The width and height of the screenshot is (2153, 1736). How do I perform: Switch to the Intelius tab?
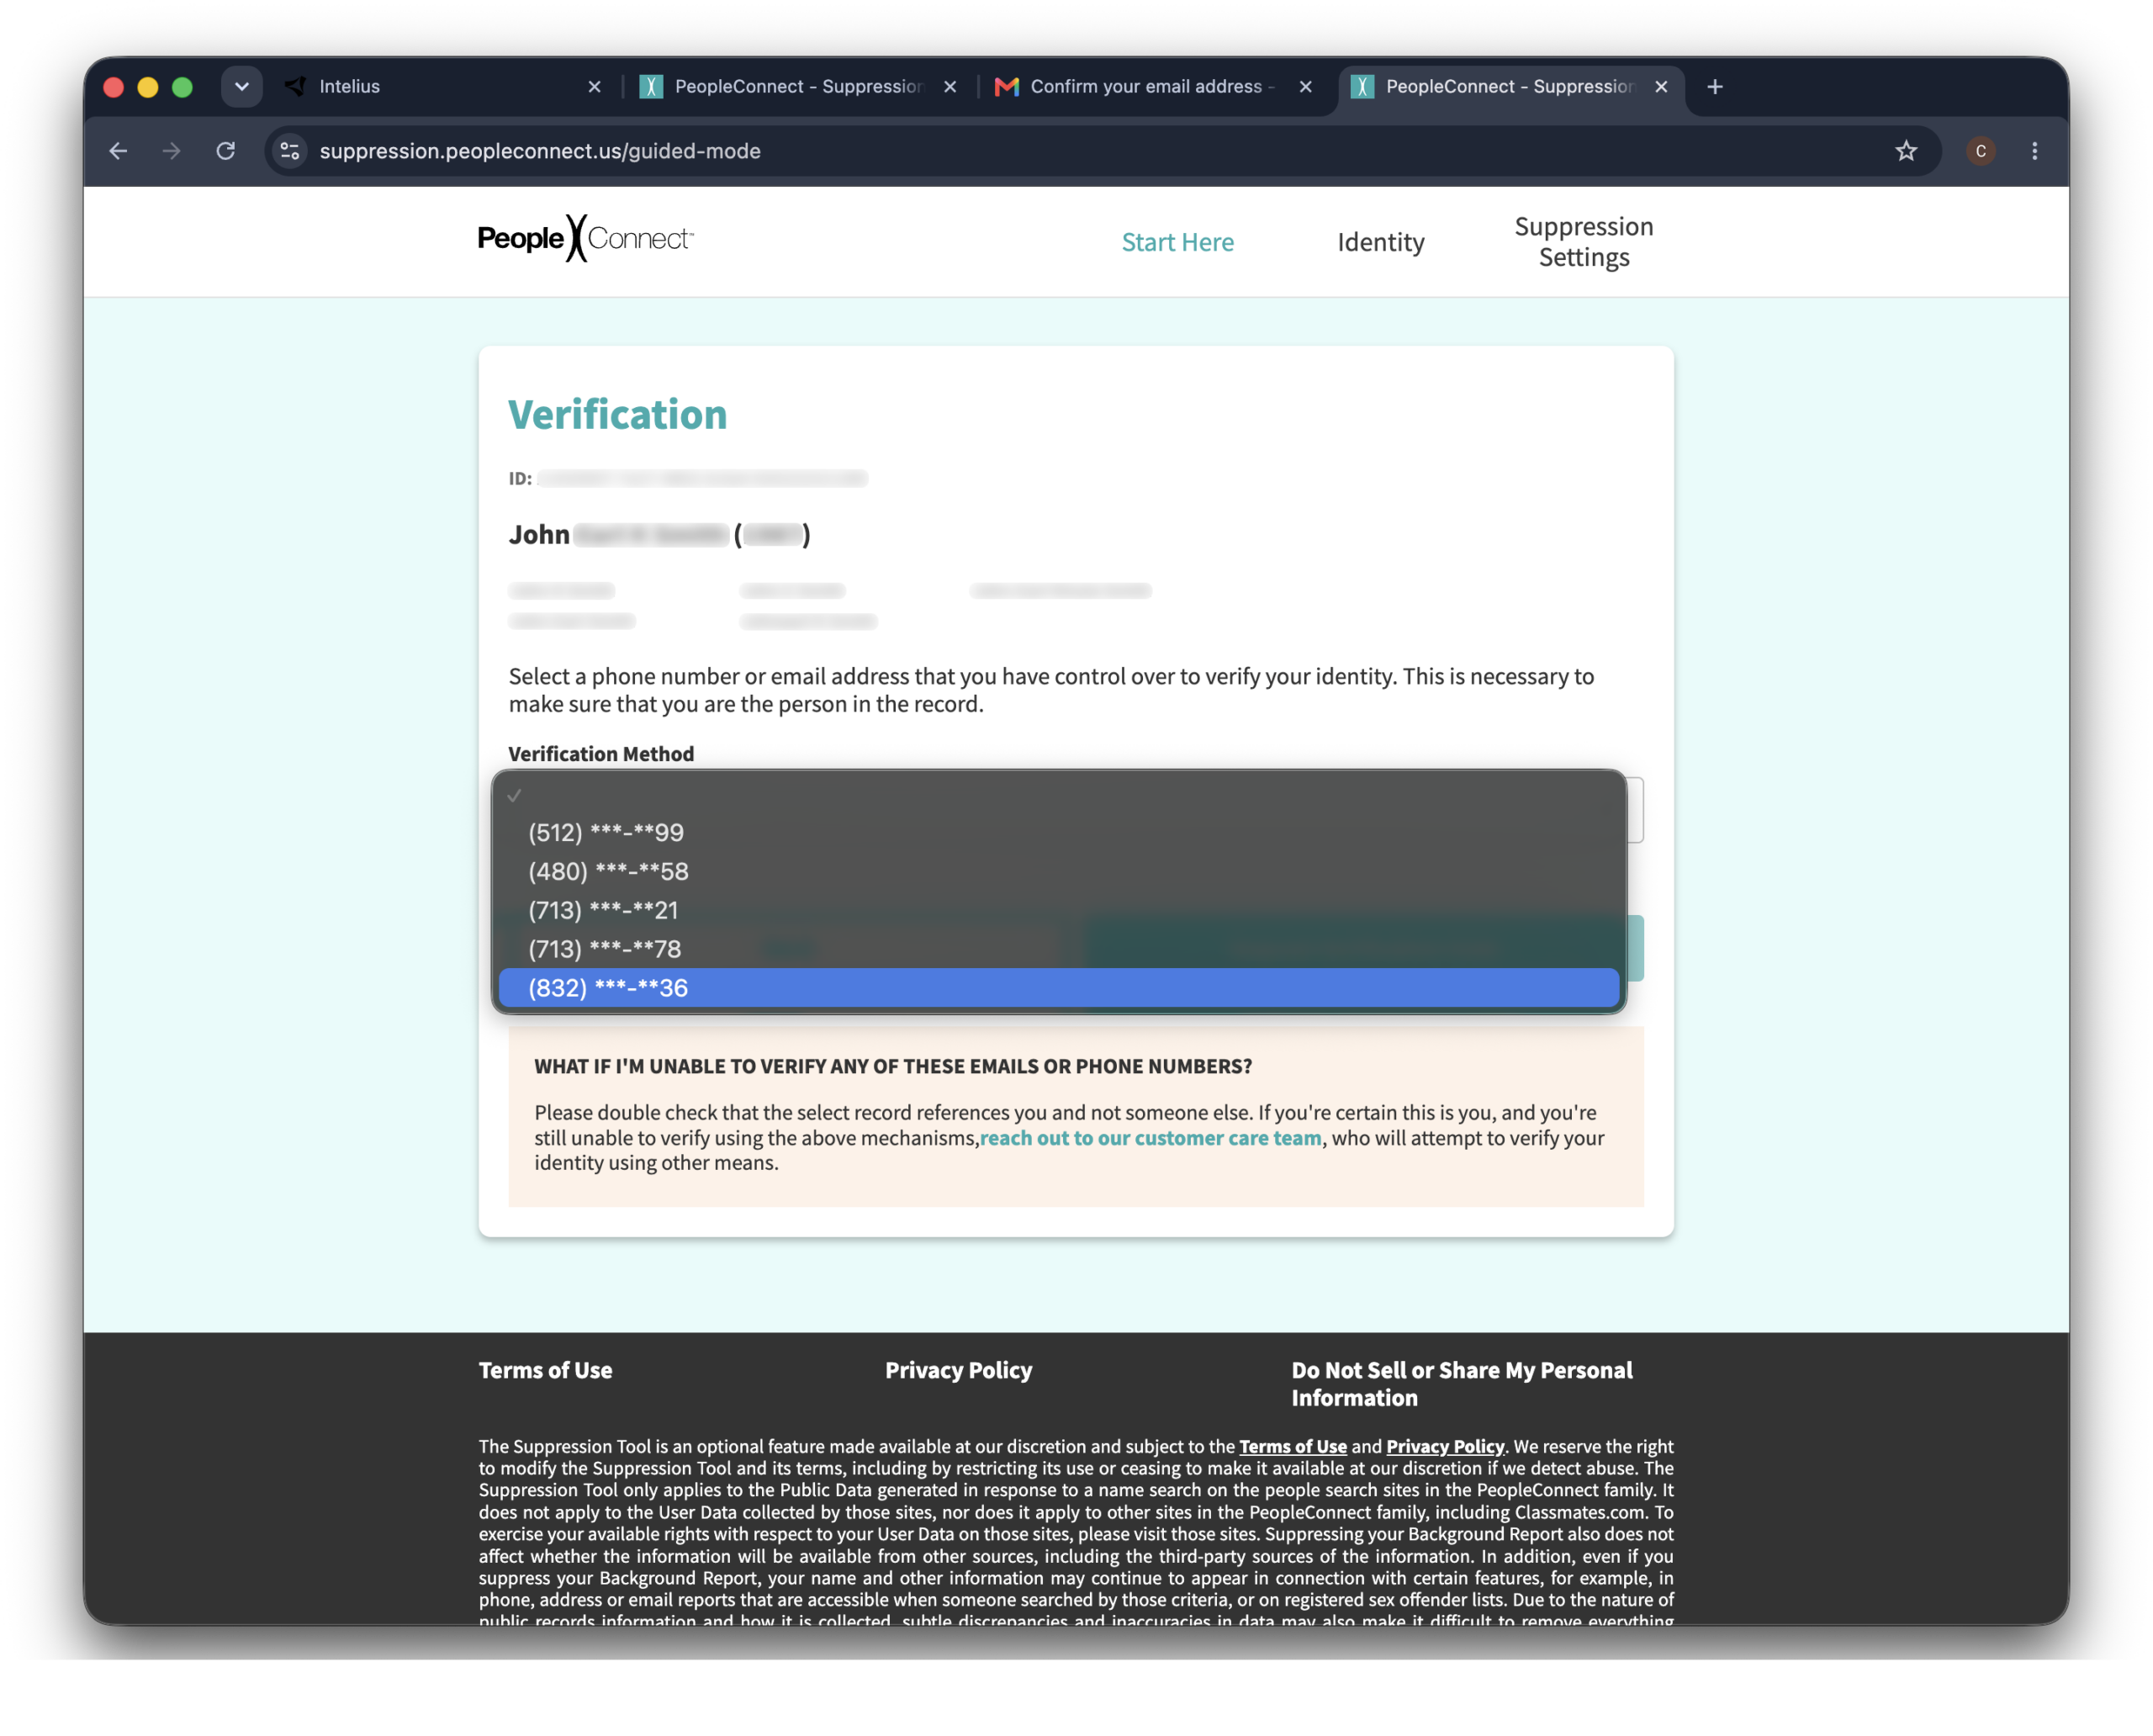click(x=445, y=87)
